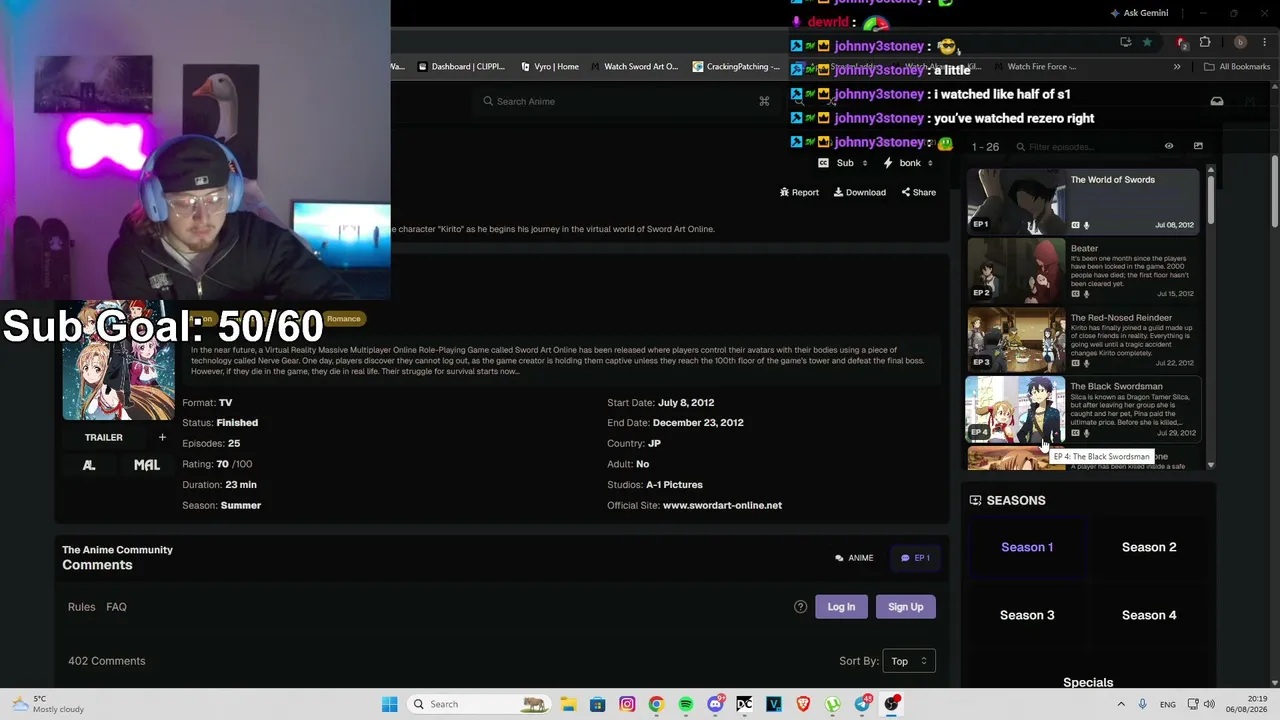The image size is (1280, 720).
Task: Open the bonk server selector
Action: (910, 163)
